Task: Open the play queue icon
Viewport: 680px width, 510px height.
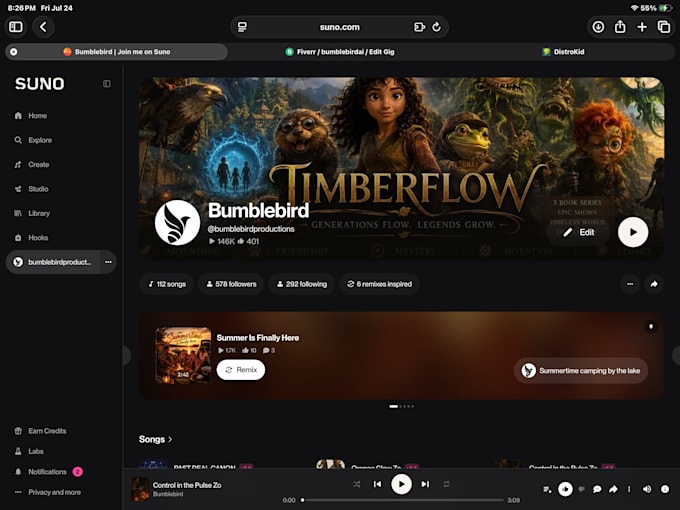Action: click(x=547, y=489)
